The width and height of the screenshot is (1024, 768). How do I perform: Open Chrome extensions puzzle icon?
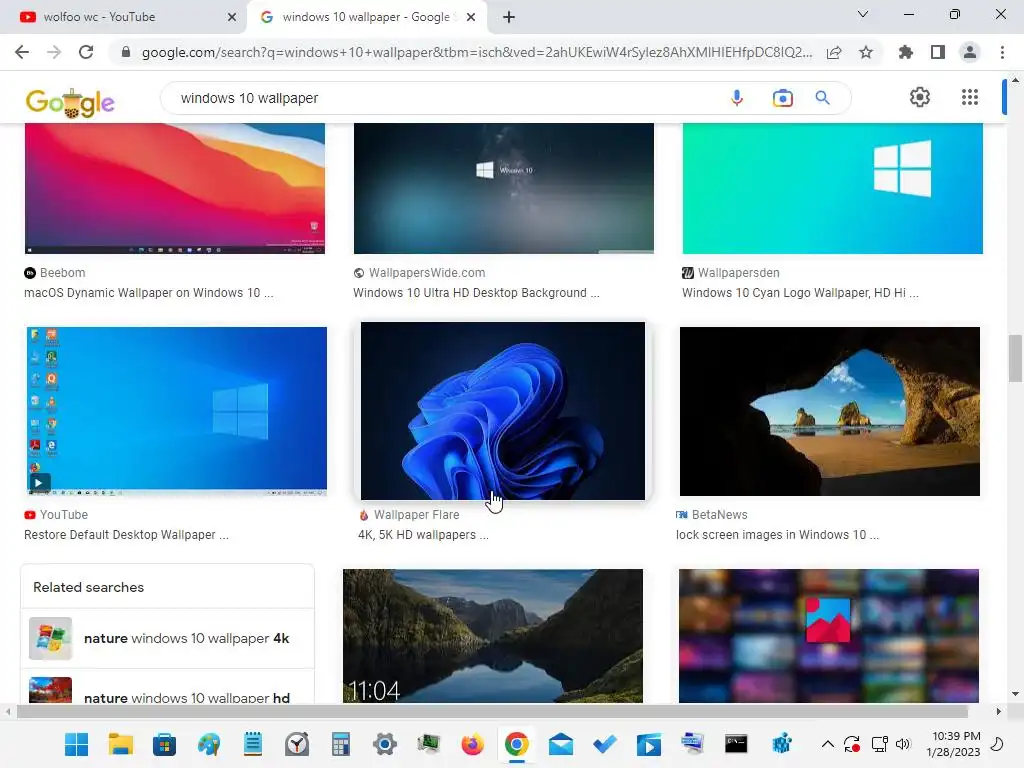tap(906, 52)
